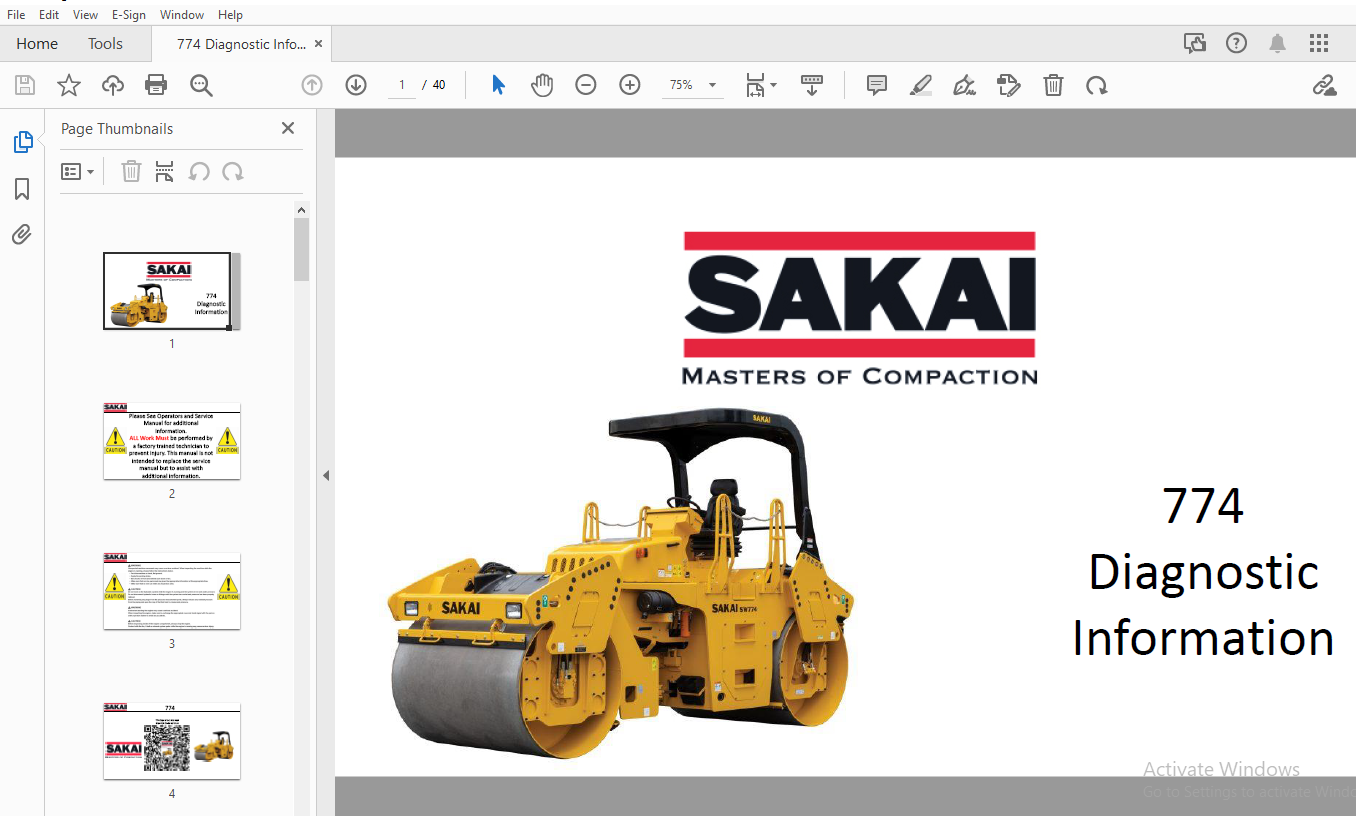Upload file to cloud icon
The width and height of the screenshot is (1356, 816).
pos(113,85)
